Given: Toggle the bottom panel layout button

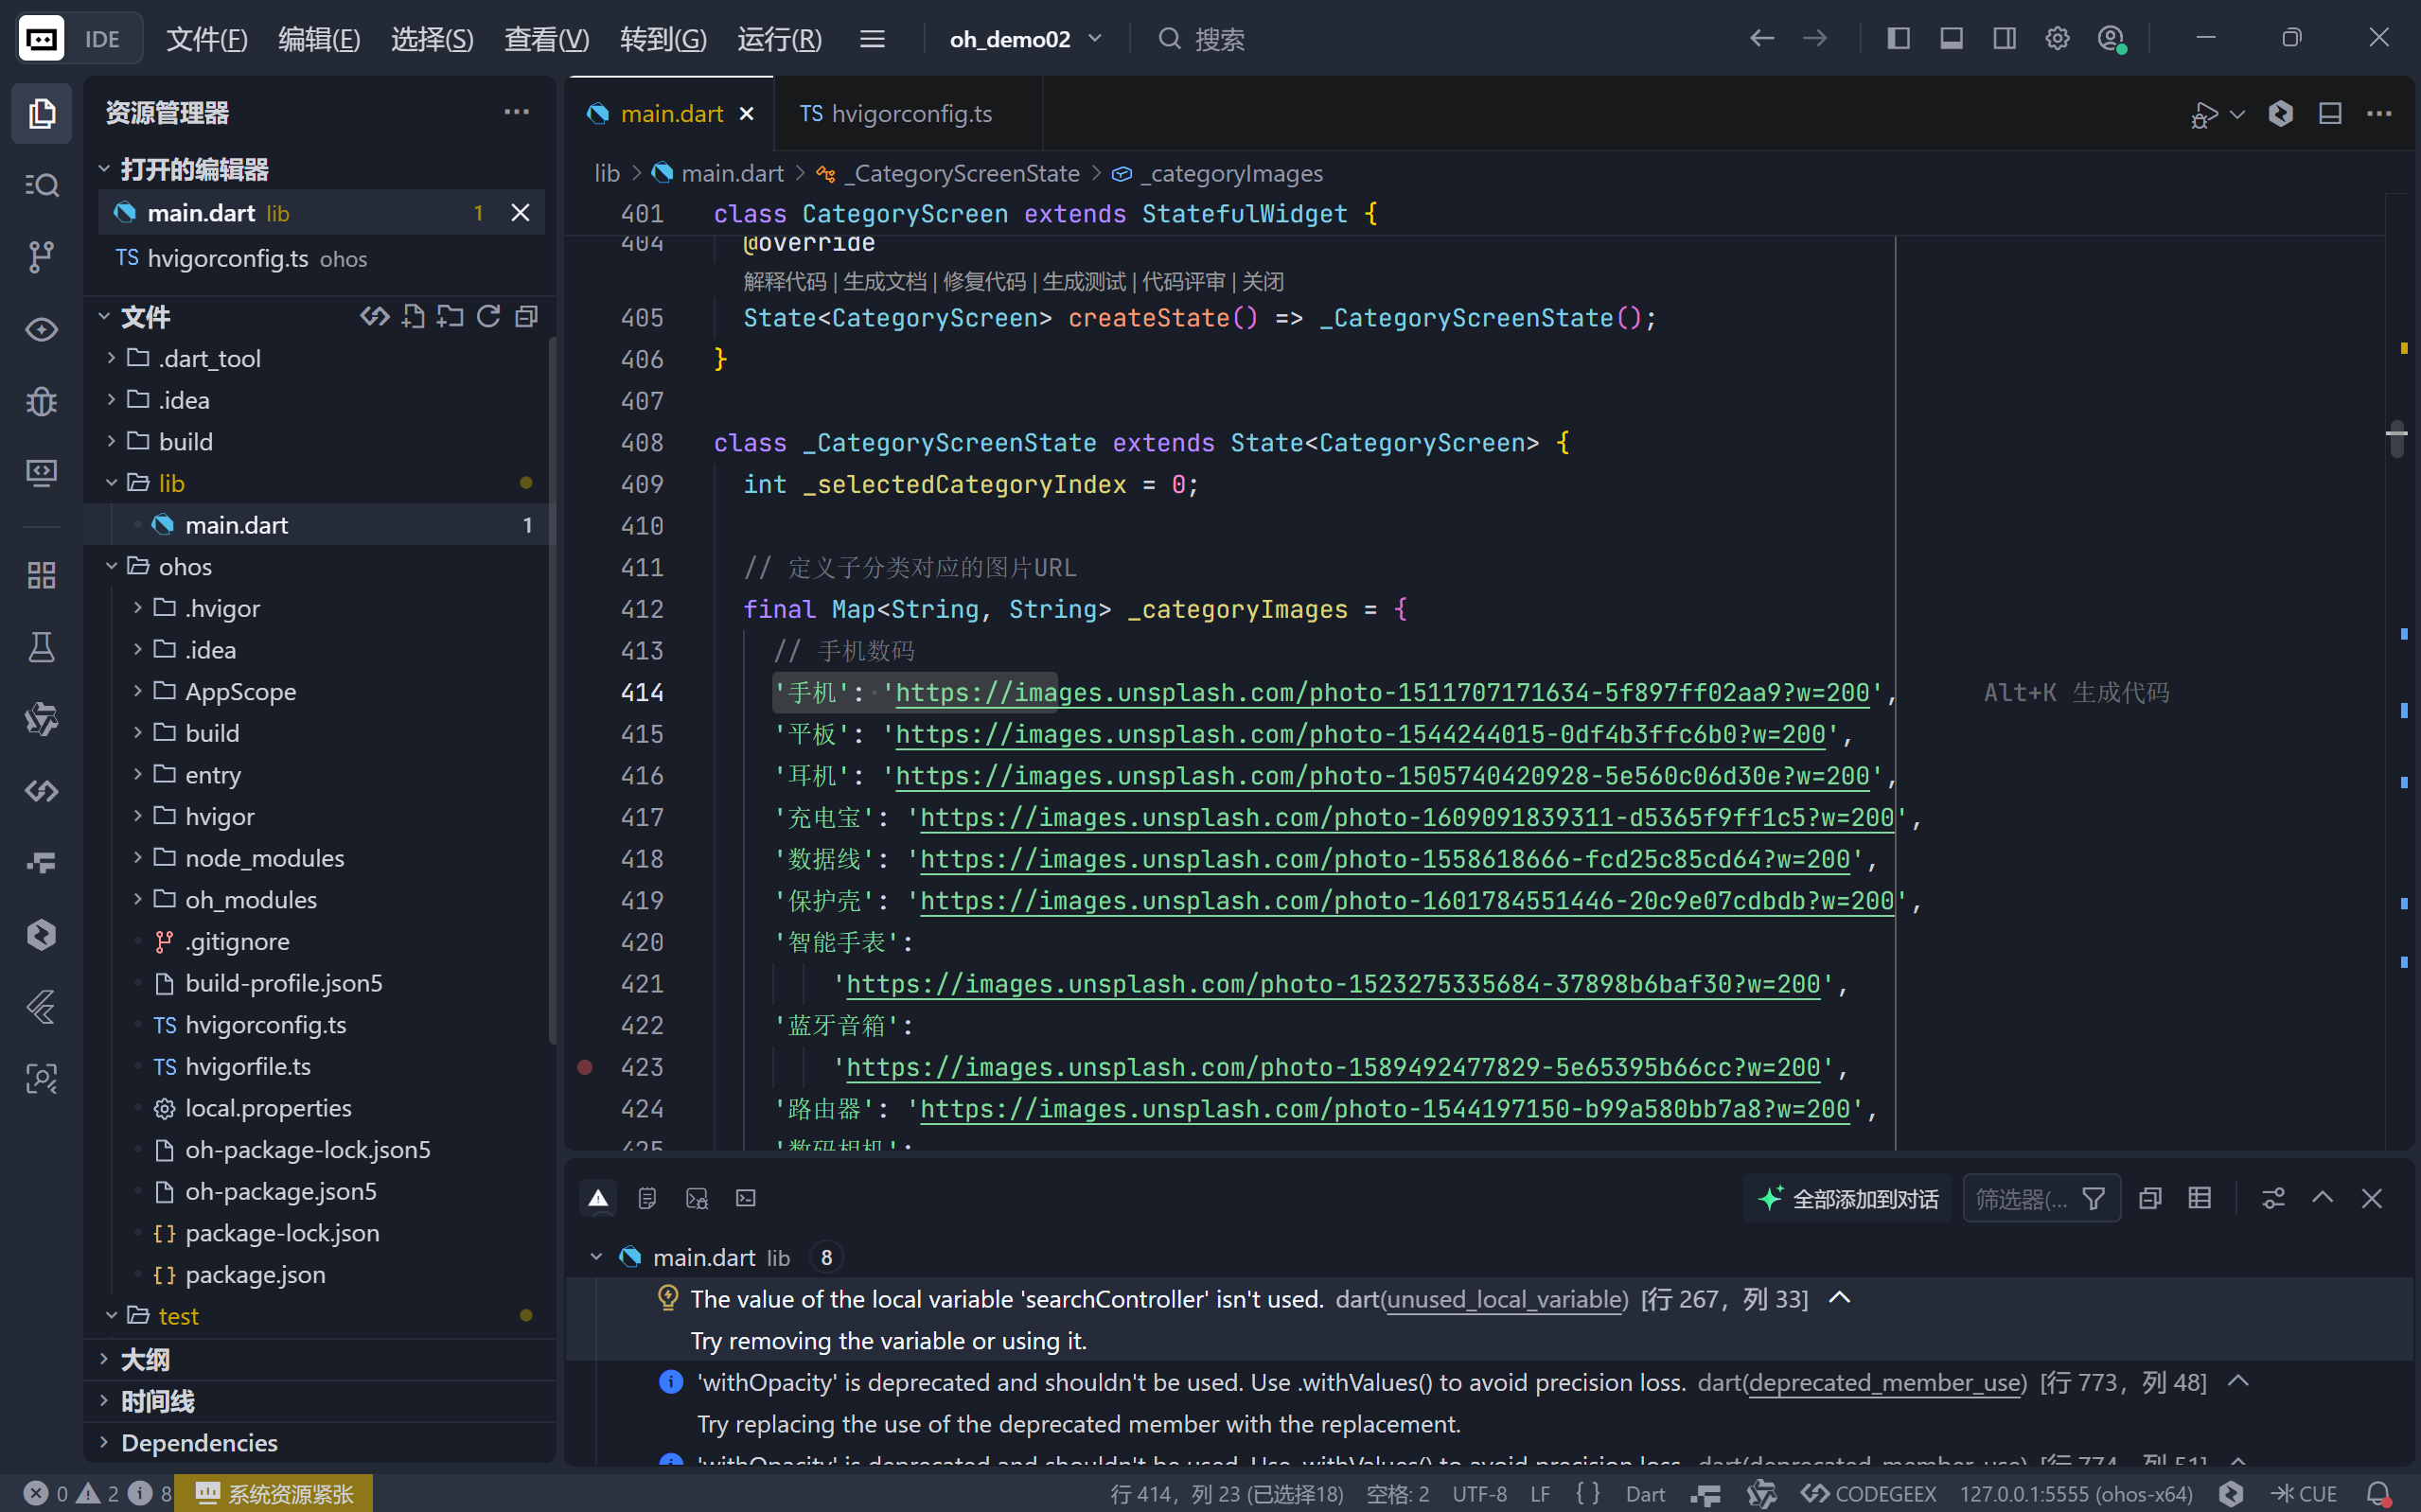Looking at the screenshot, I should [1951, 39].
